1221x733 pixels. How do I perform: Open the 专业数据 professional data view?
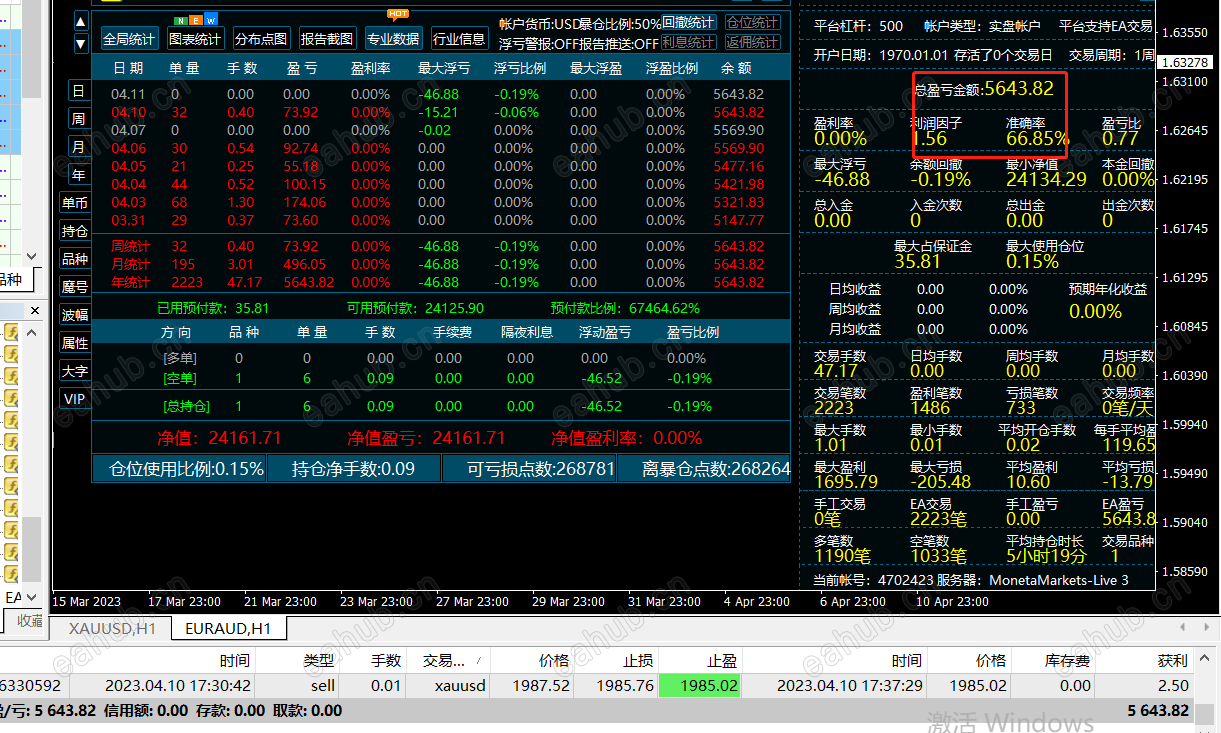pos(393,39)
